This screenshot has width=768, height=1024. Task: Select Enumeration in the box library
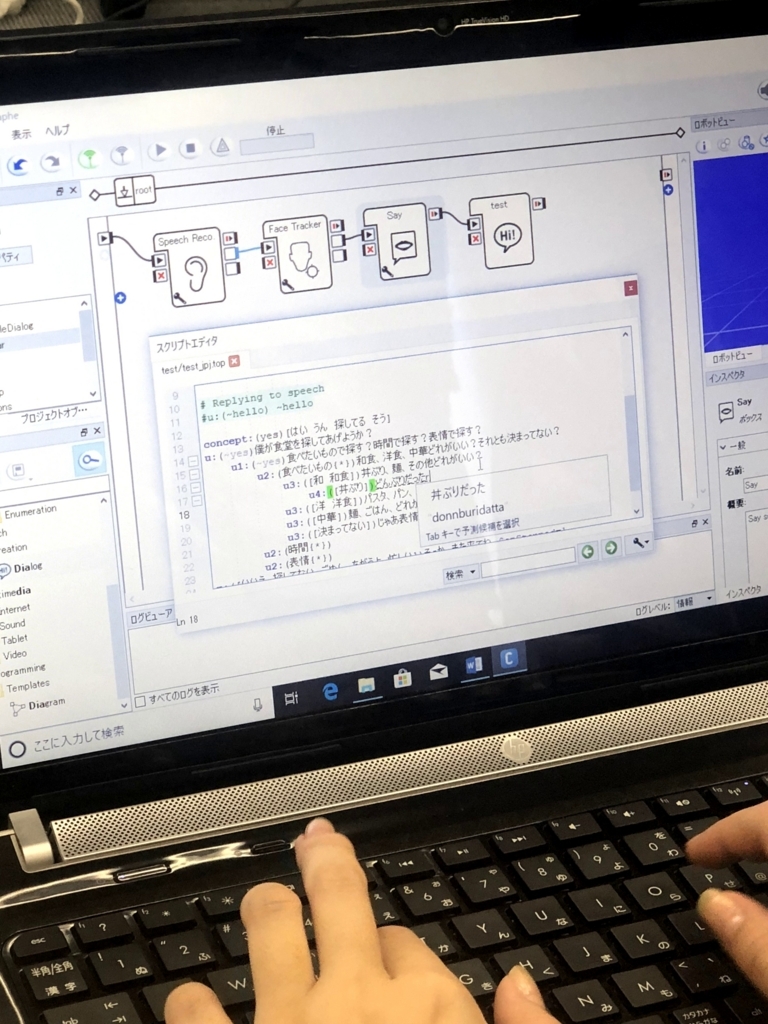31,511
